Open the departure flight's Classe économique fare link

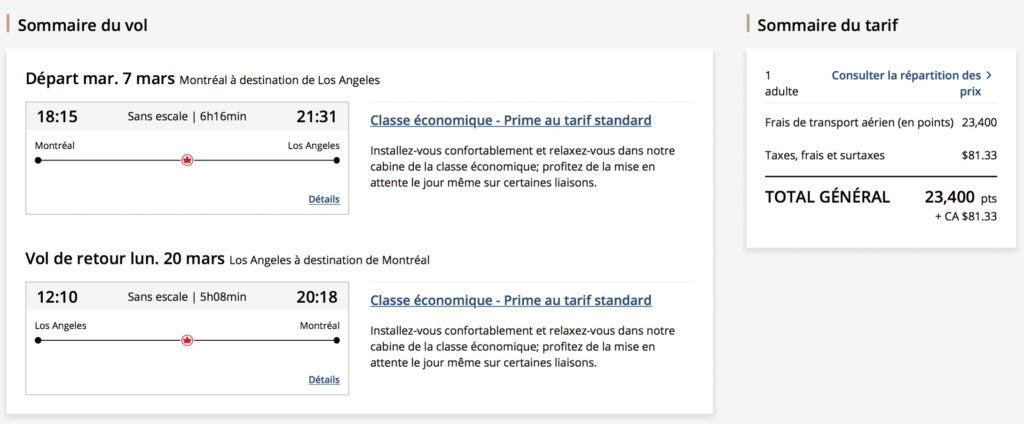(x=510, y=121)
